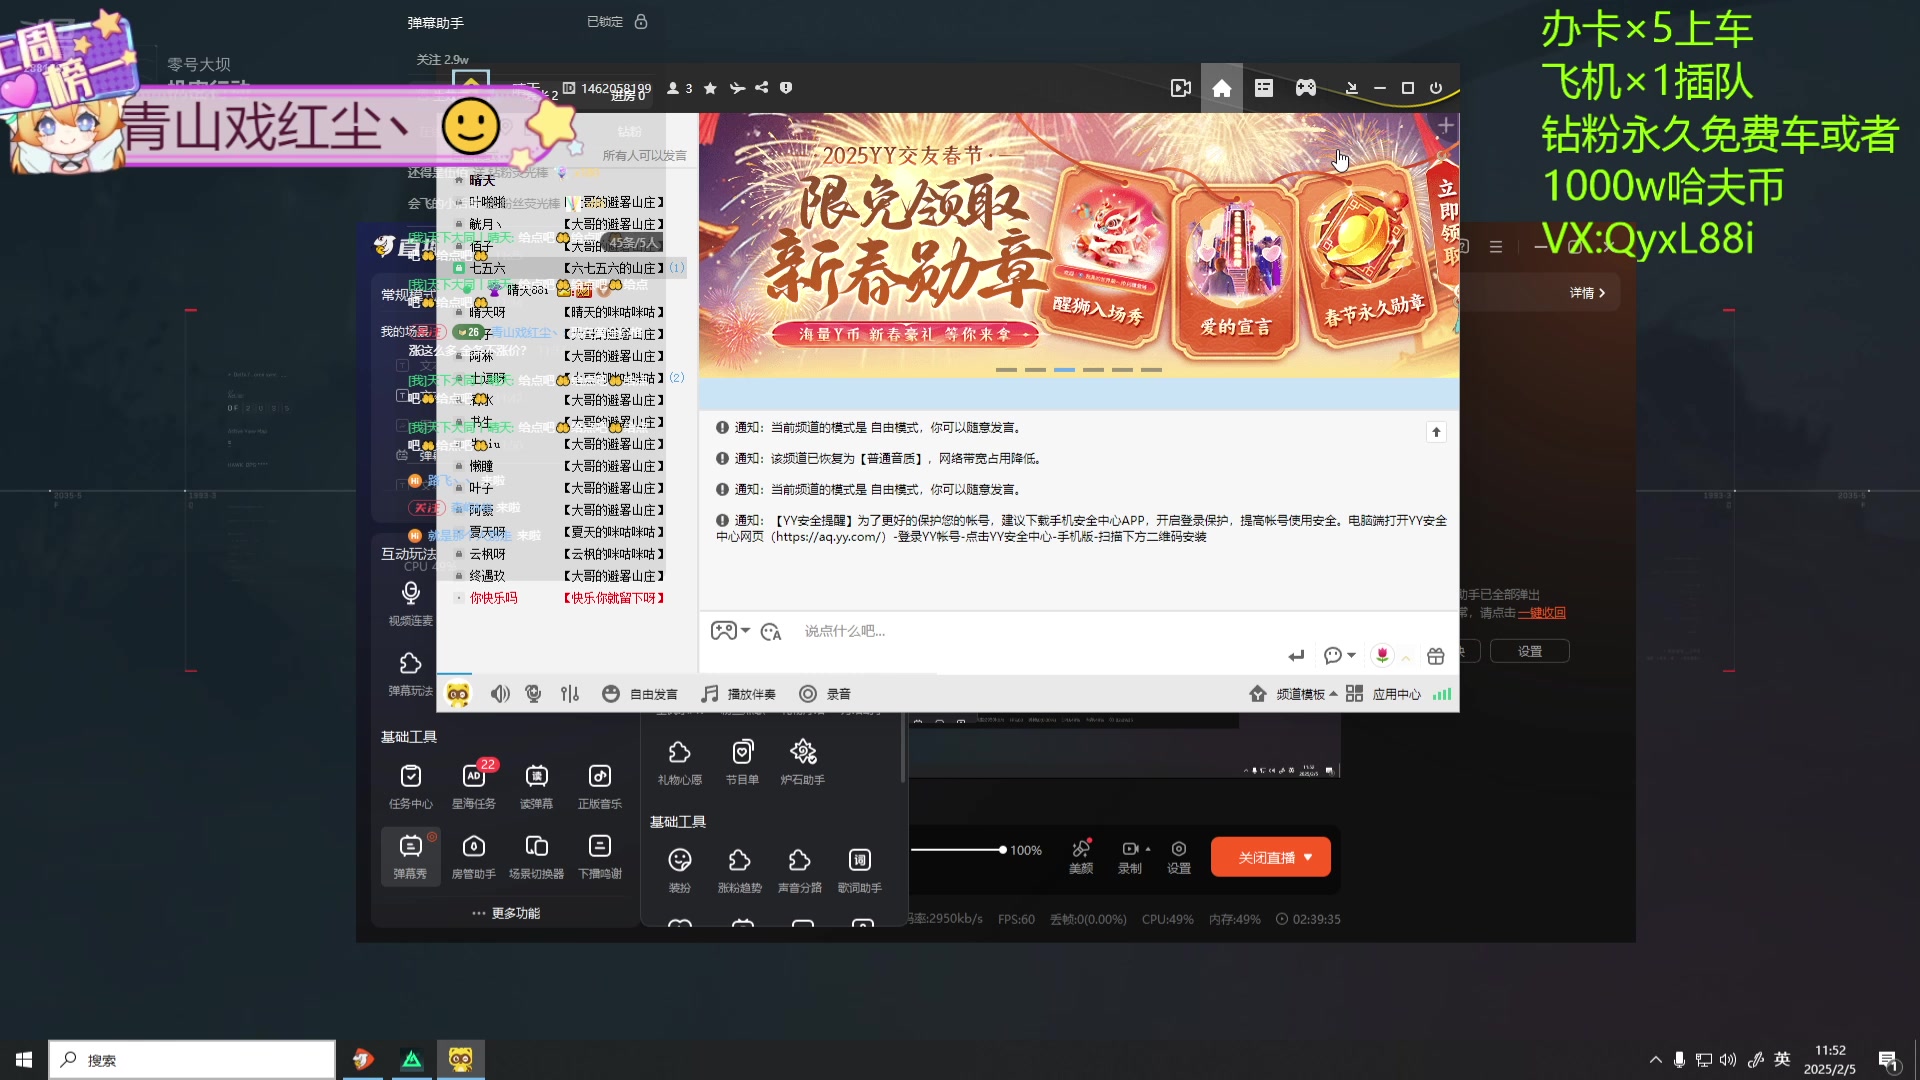This screenshot has width=1920, height=1080.
Task: Open 星海任务 with badge 22
Action: (x=474, y=786)
